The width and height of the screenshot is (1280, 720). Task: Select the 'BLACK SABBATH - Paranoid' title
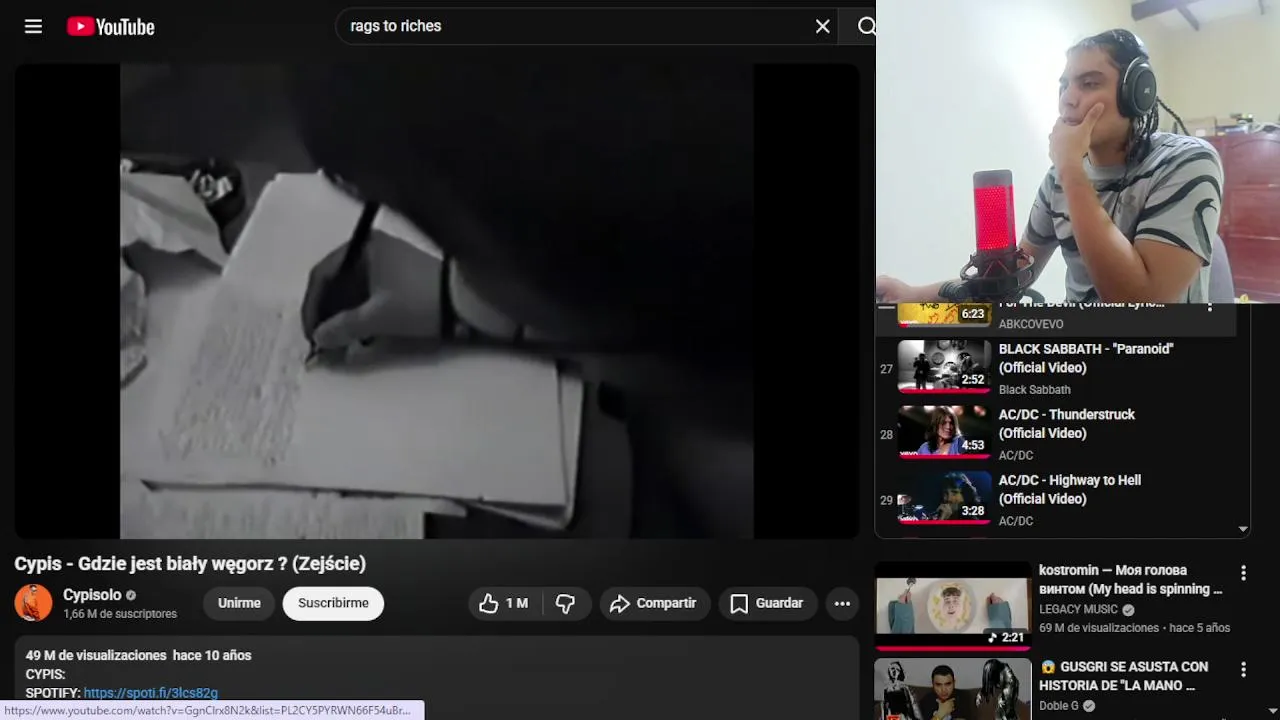[x=1086, y=358]
